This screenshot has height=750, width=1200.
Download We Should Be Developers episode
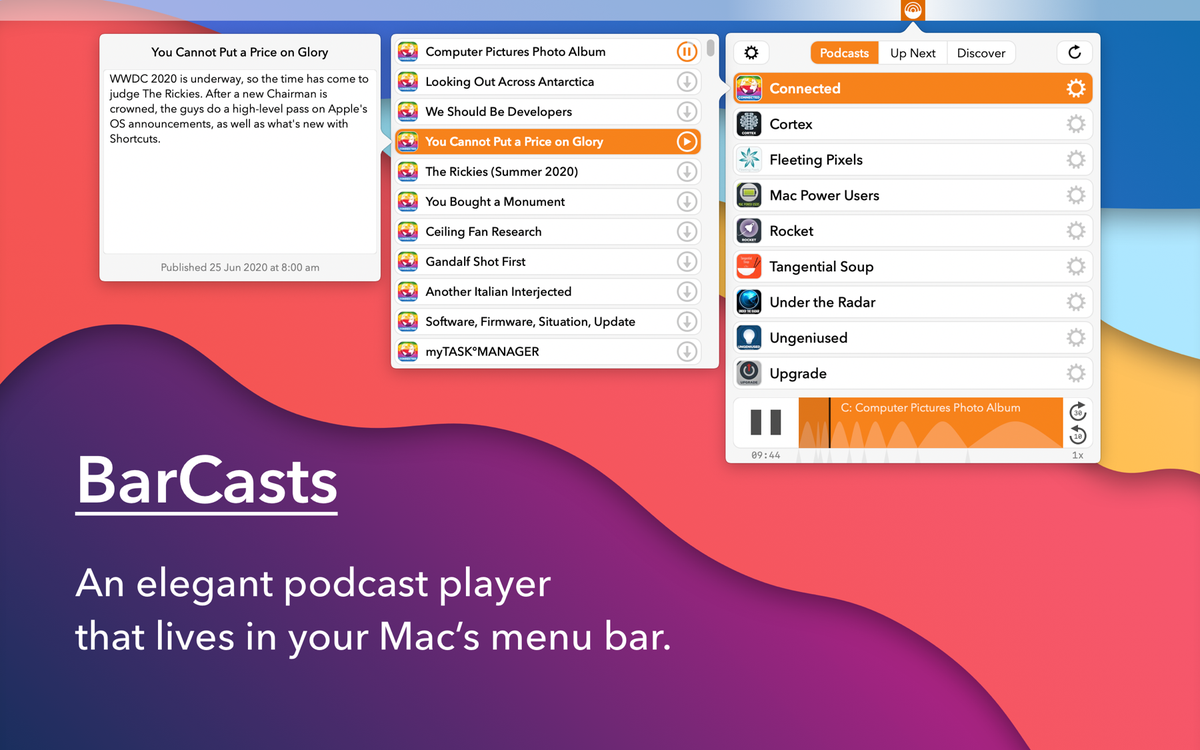point(687,112)
